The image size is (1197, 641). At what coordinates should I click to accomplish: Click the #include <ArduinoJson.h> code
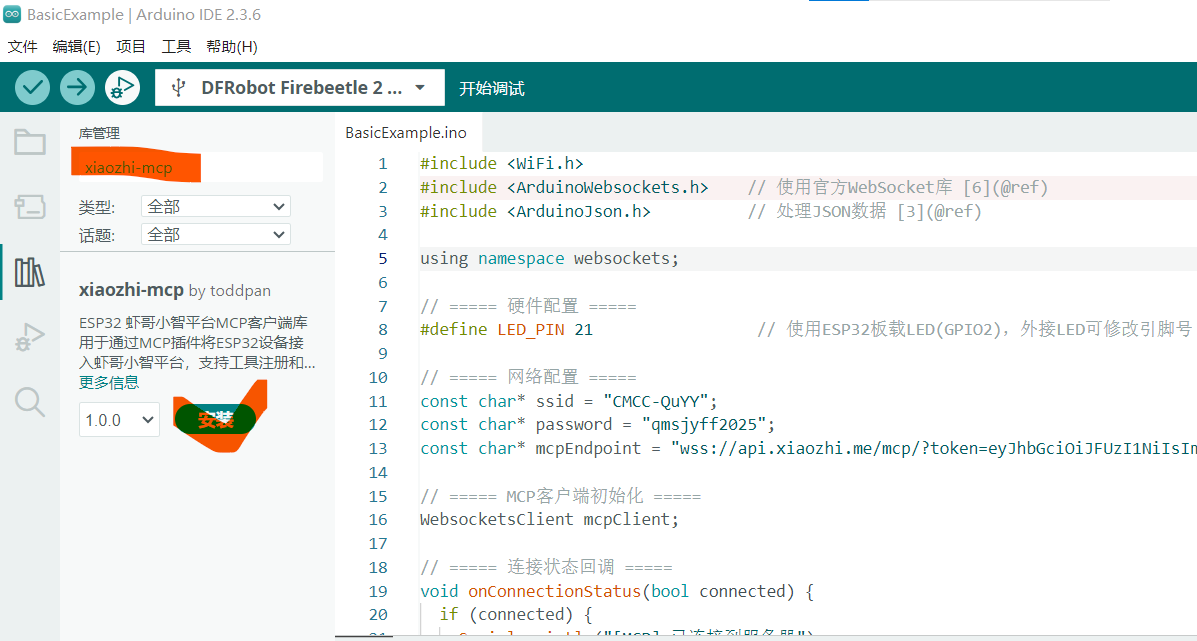pos(535,211)
